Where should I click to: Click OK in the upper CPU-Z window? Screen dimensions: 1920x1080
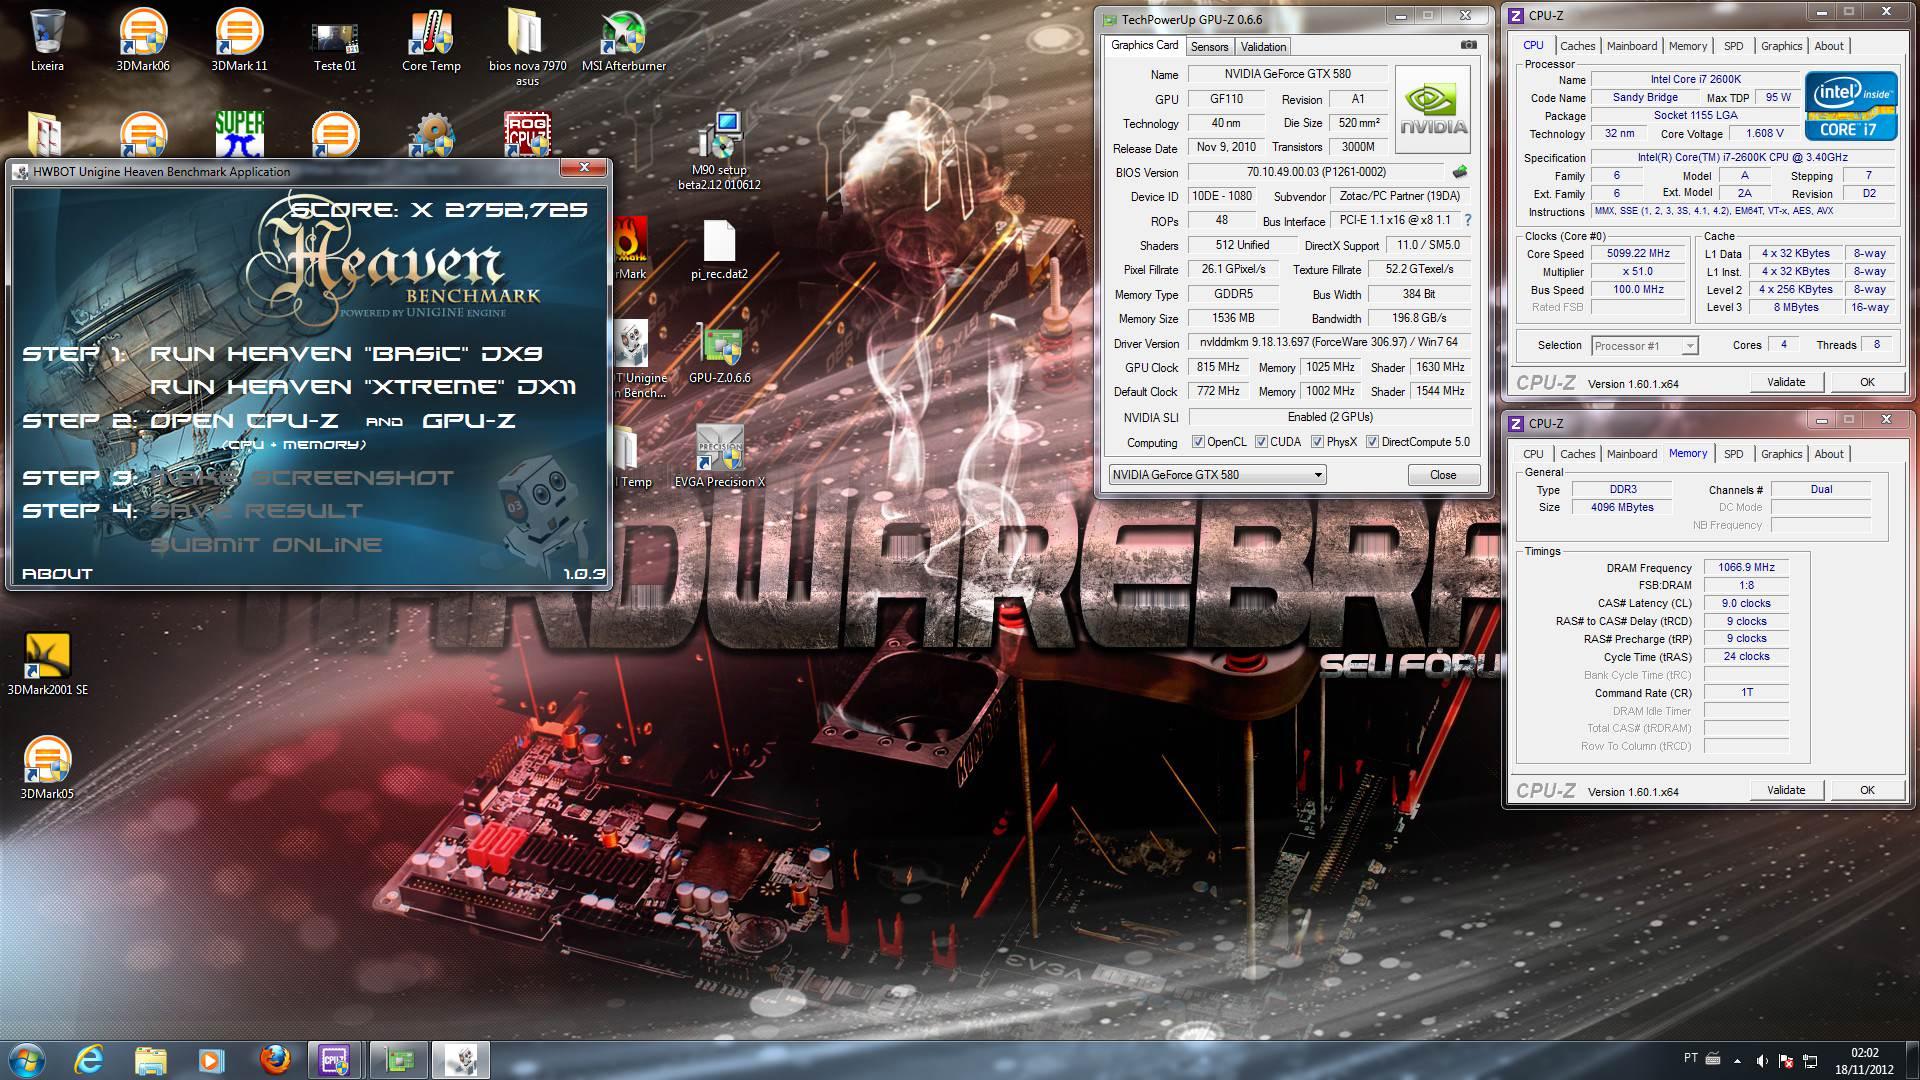1866,382
